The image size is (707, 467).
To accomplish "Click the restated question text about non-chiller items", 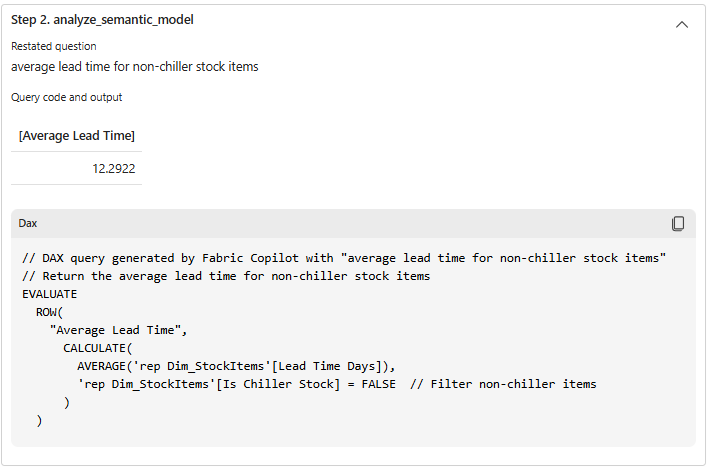I will click(135, 66).
